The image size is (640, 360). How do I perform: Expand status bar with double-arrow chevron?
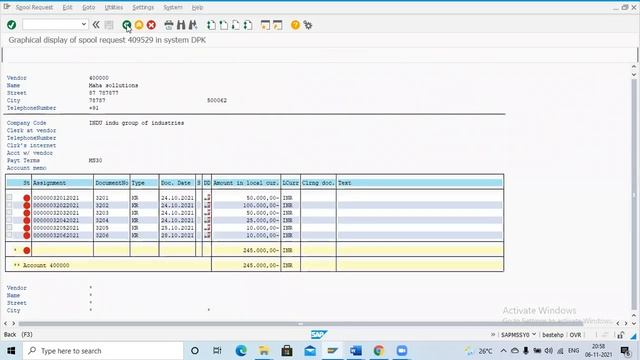tap(493, 335)
